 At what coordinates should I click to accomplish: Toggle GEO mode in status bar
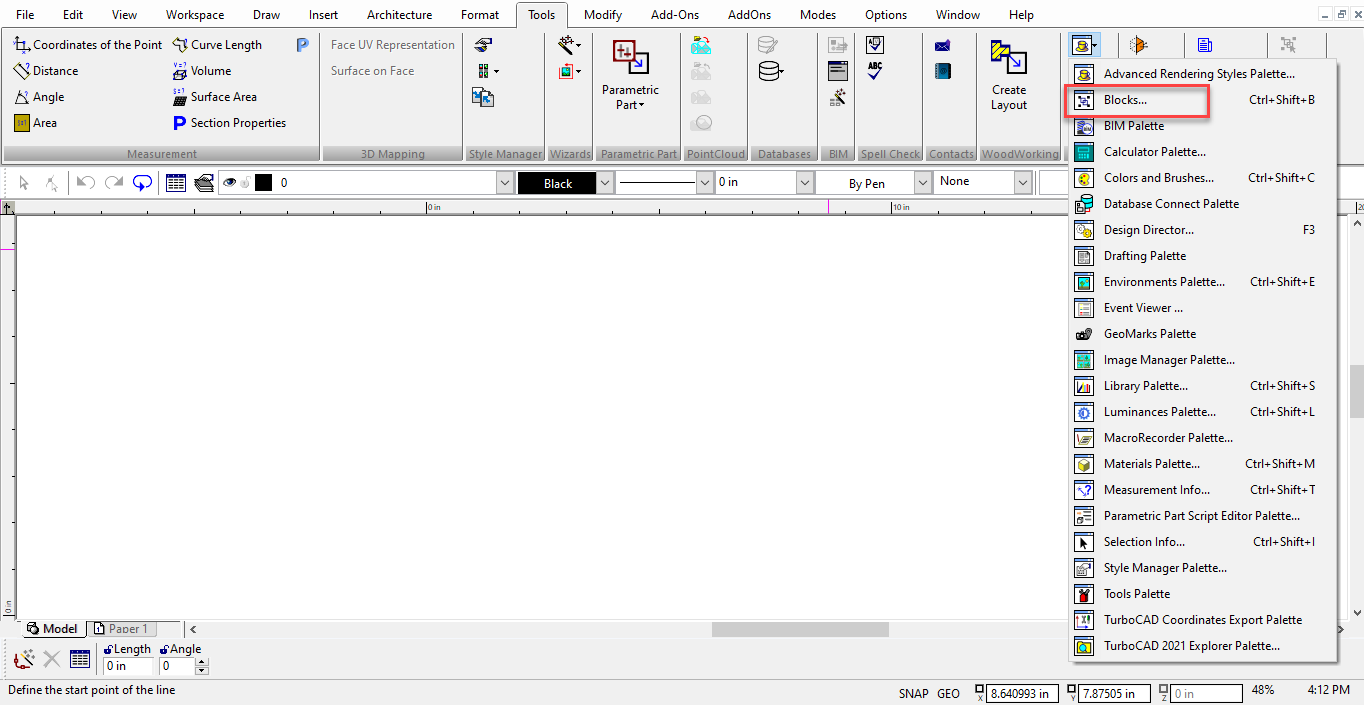click(948, 693)
